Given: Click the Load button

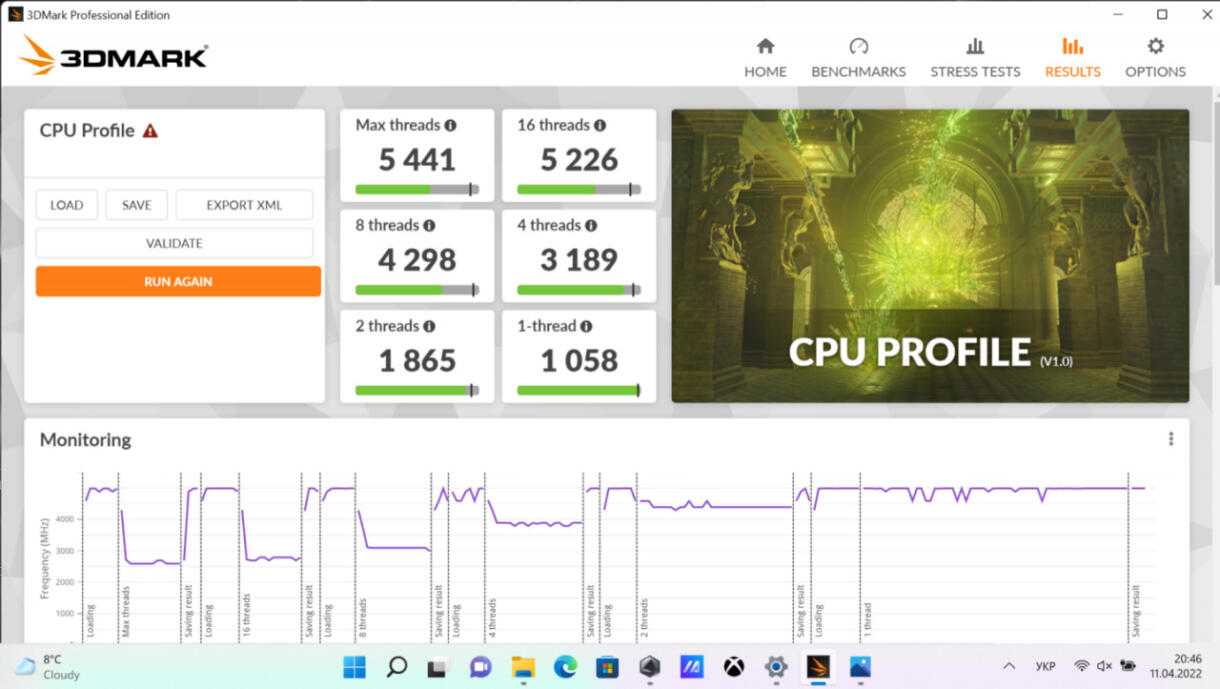Looking at the screenshot, I should (x=67, y=205).
